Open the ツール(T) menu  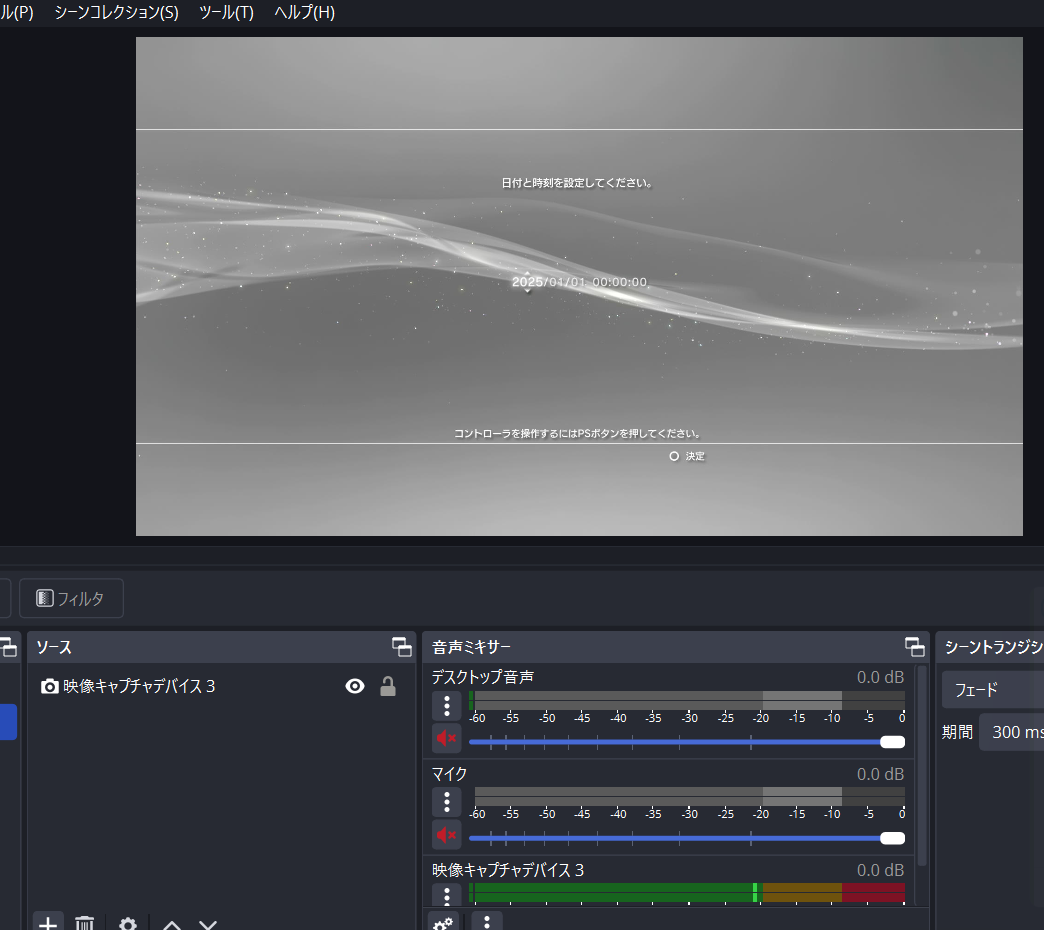click(226, 13)
